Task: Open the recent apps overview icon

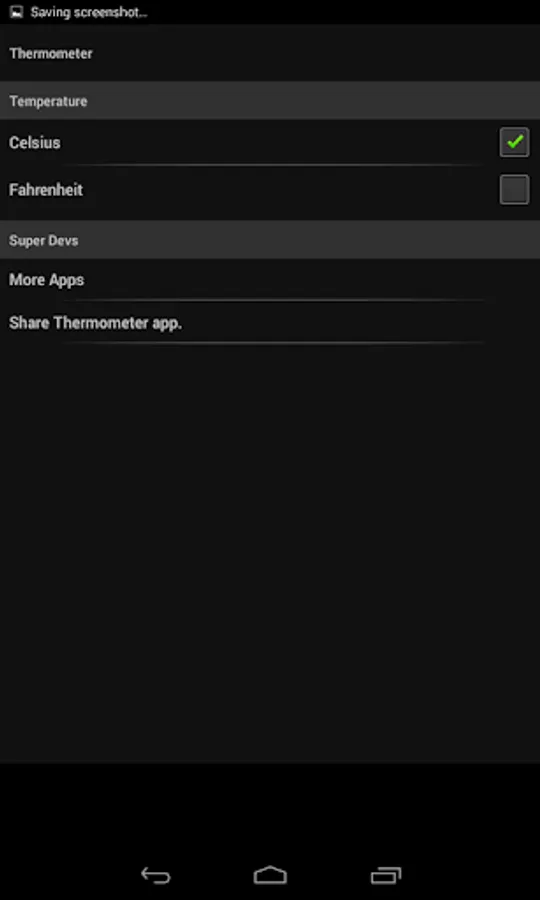Action: [386, 875]
